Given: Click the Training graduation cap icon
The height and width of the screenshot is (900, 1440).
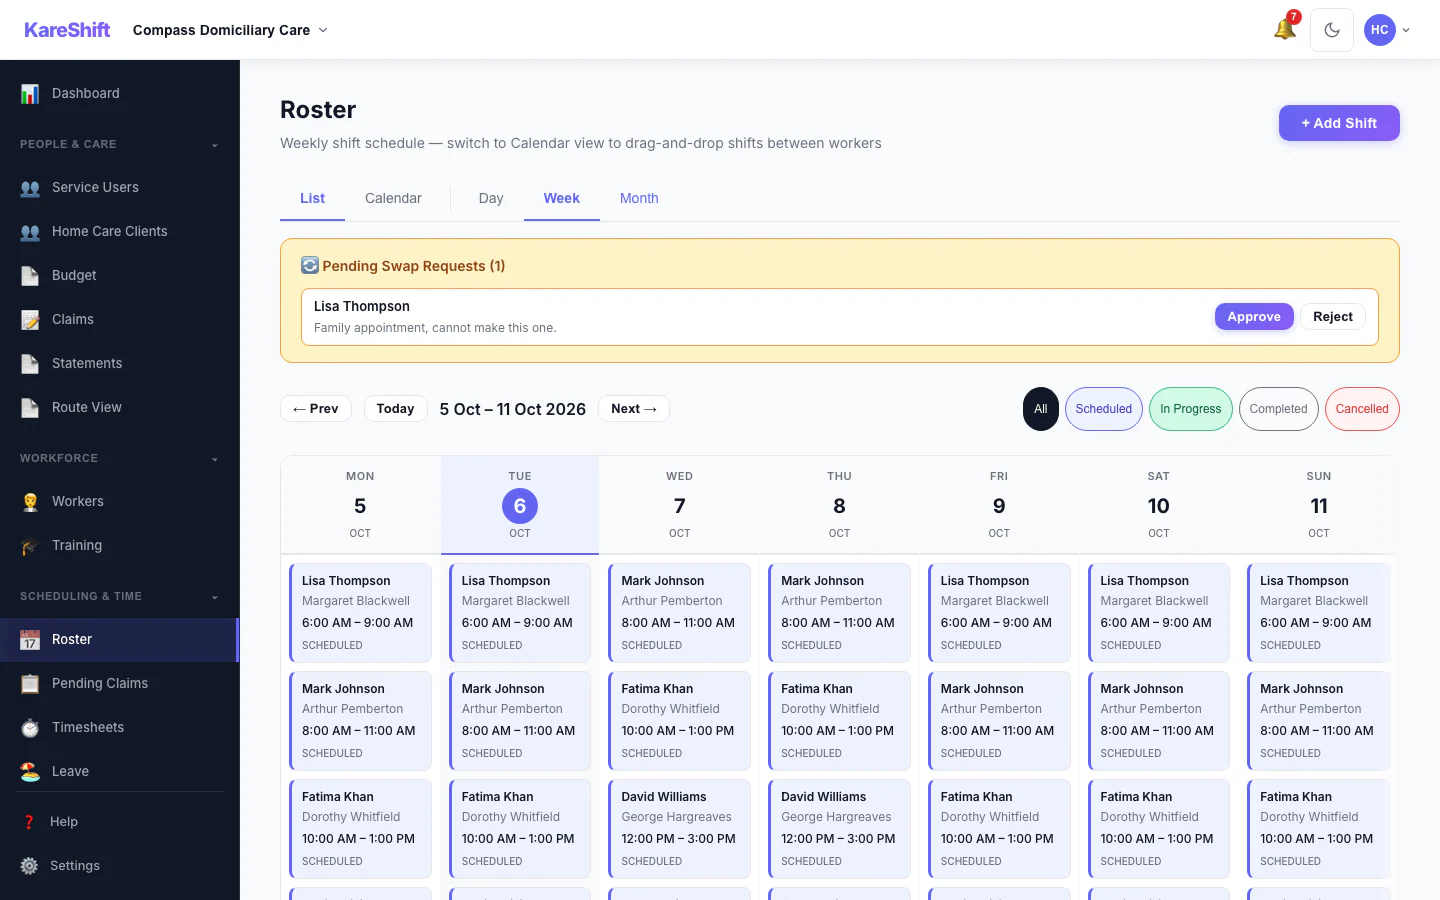Looking at the screenshot, I should pyautogui.click(x=30, y=546).
